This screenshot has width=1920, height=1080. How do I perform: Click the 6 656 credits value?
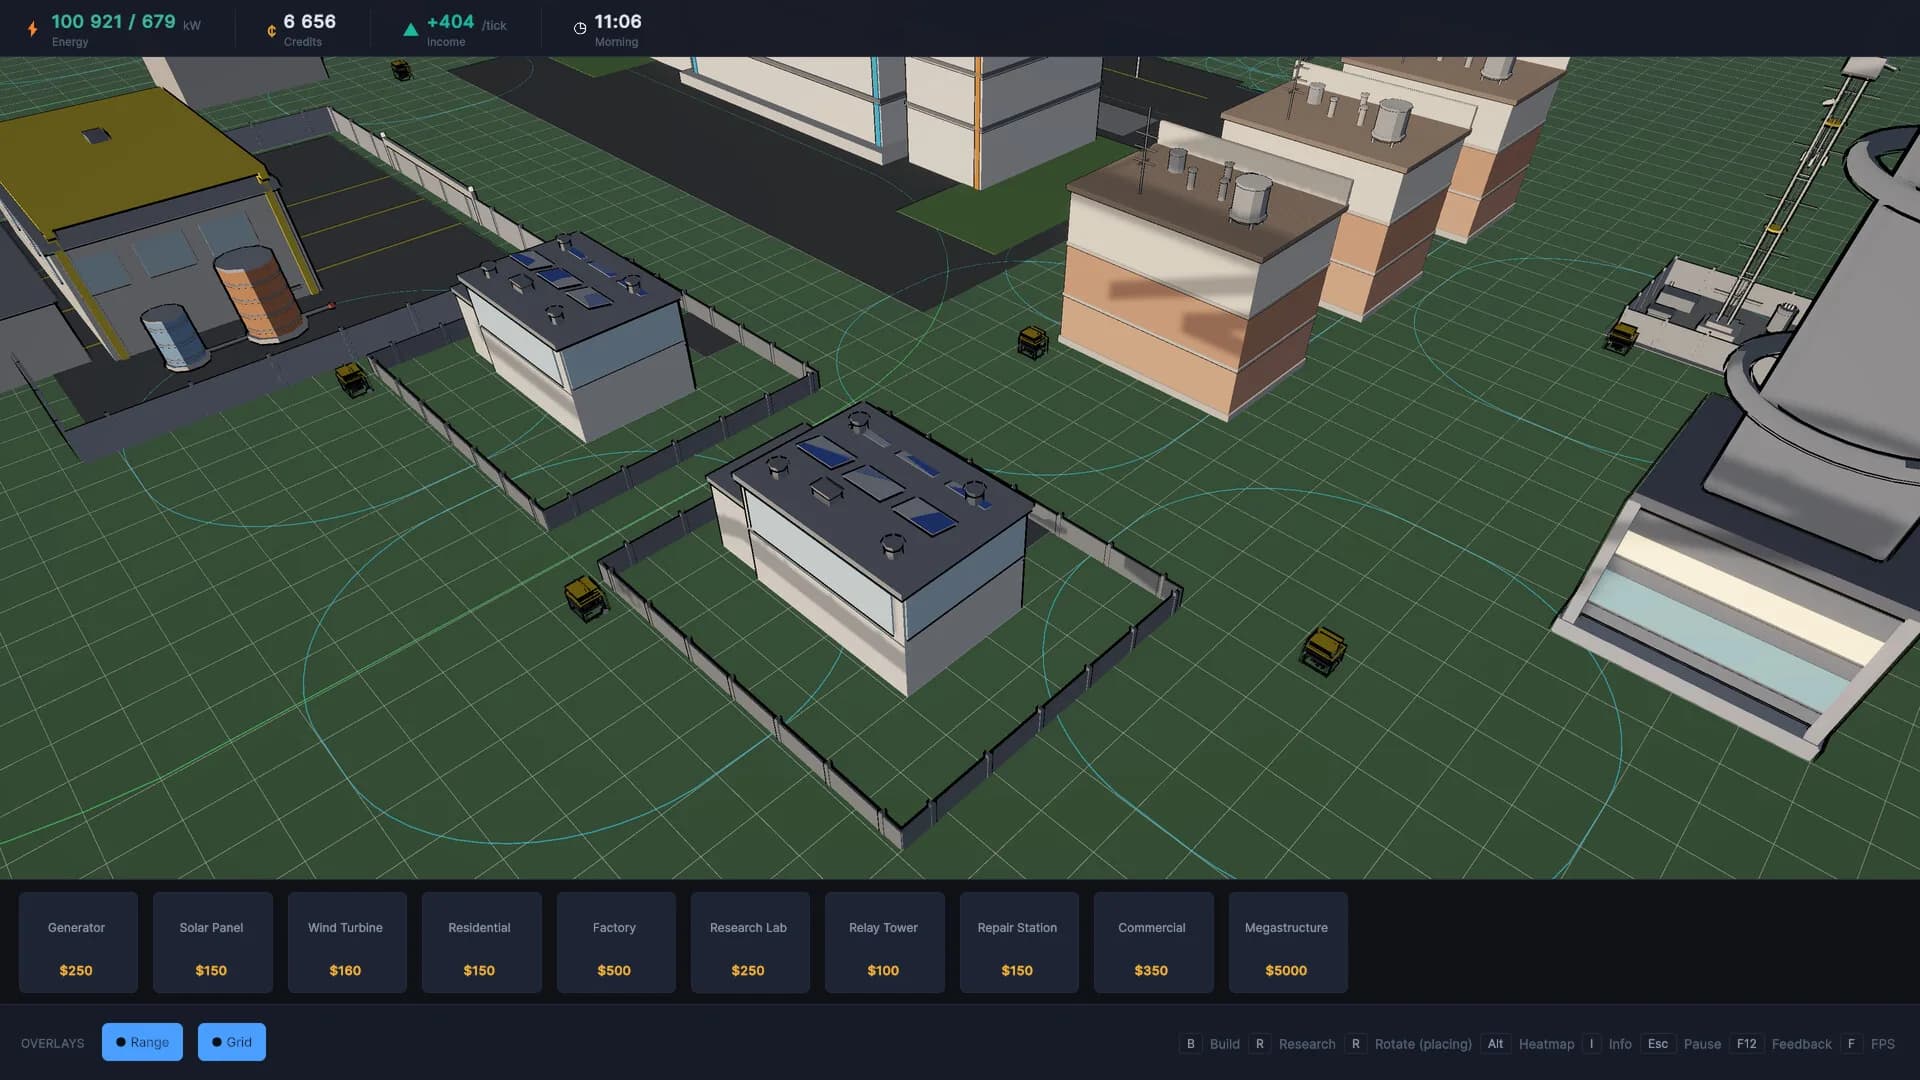[309, 21]
